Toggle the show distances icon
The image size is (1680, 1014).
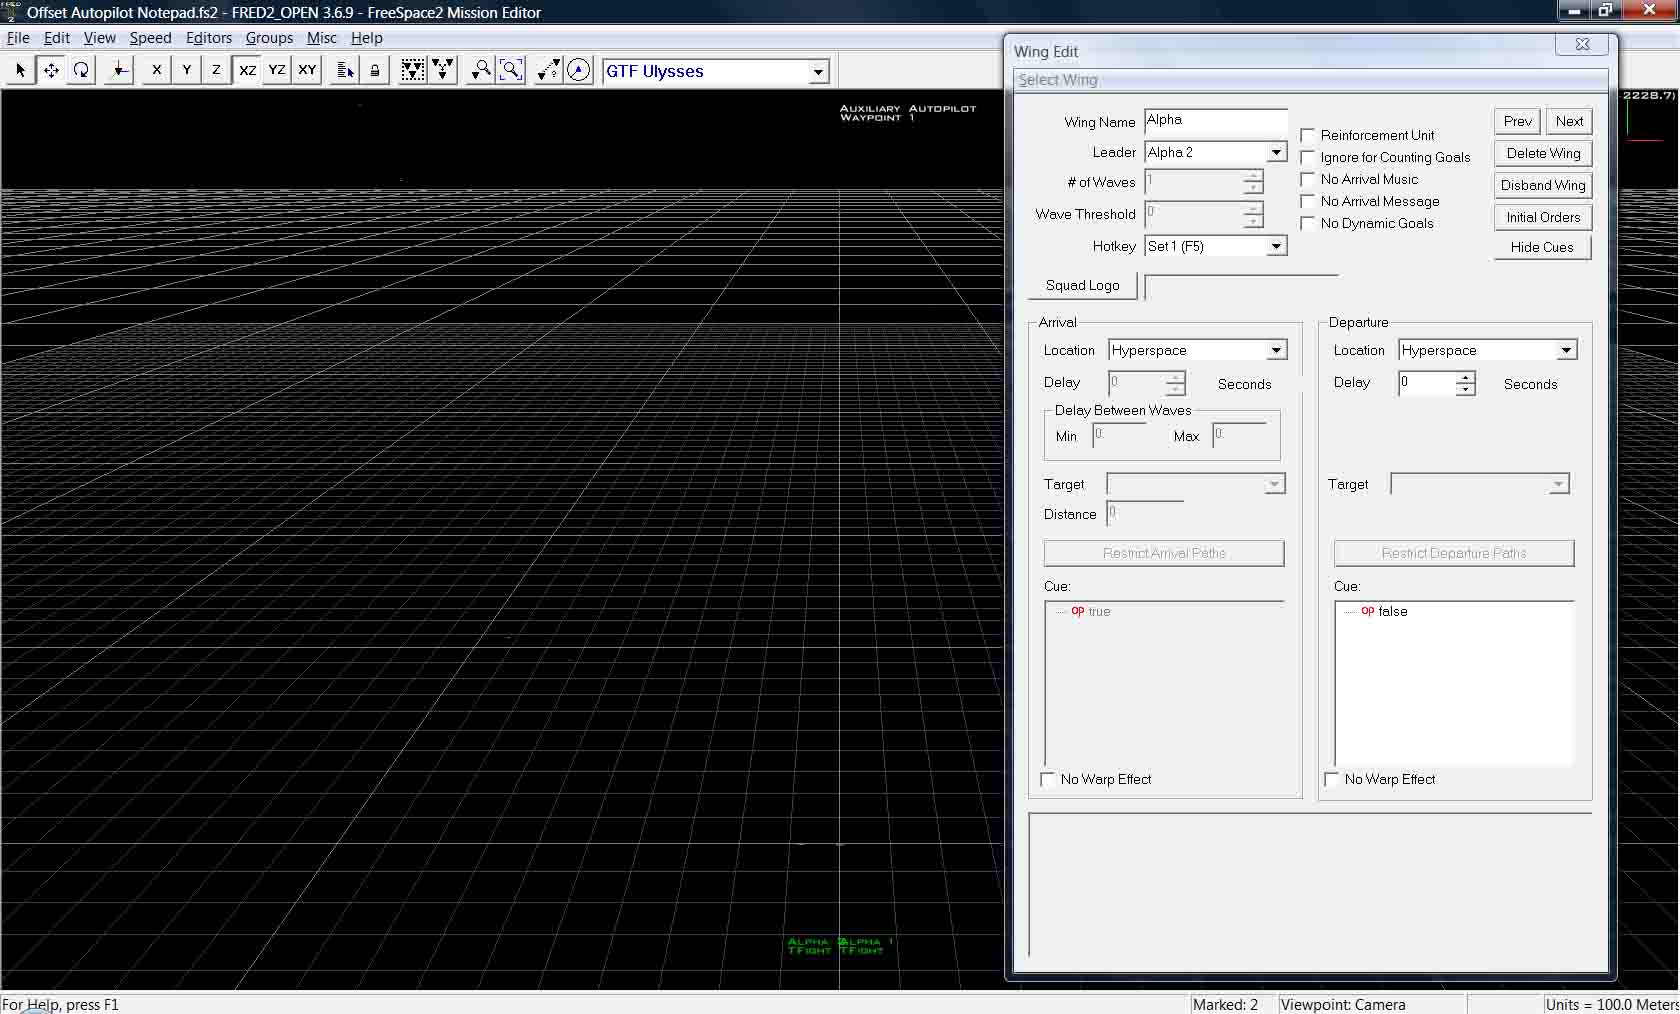[549, 70]
